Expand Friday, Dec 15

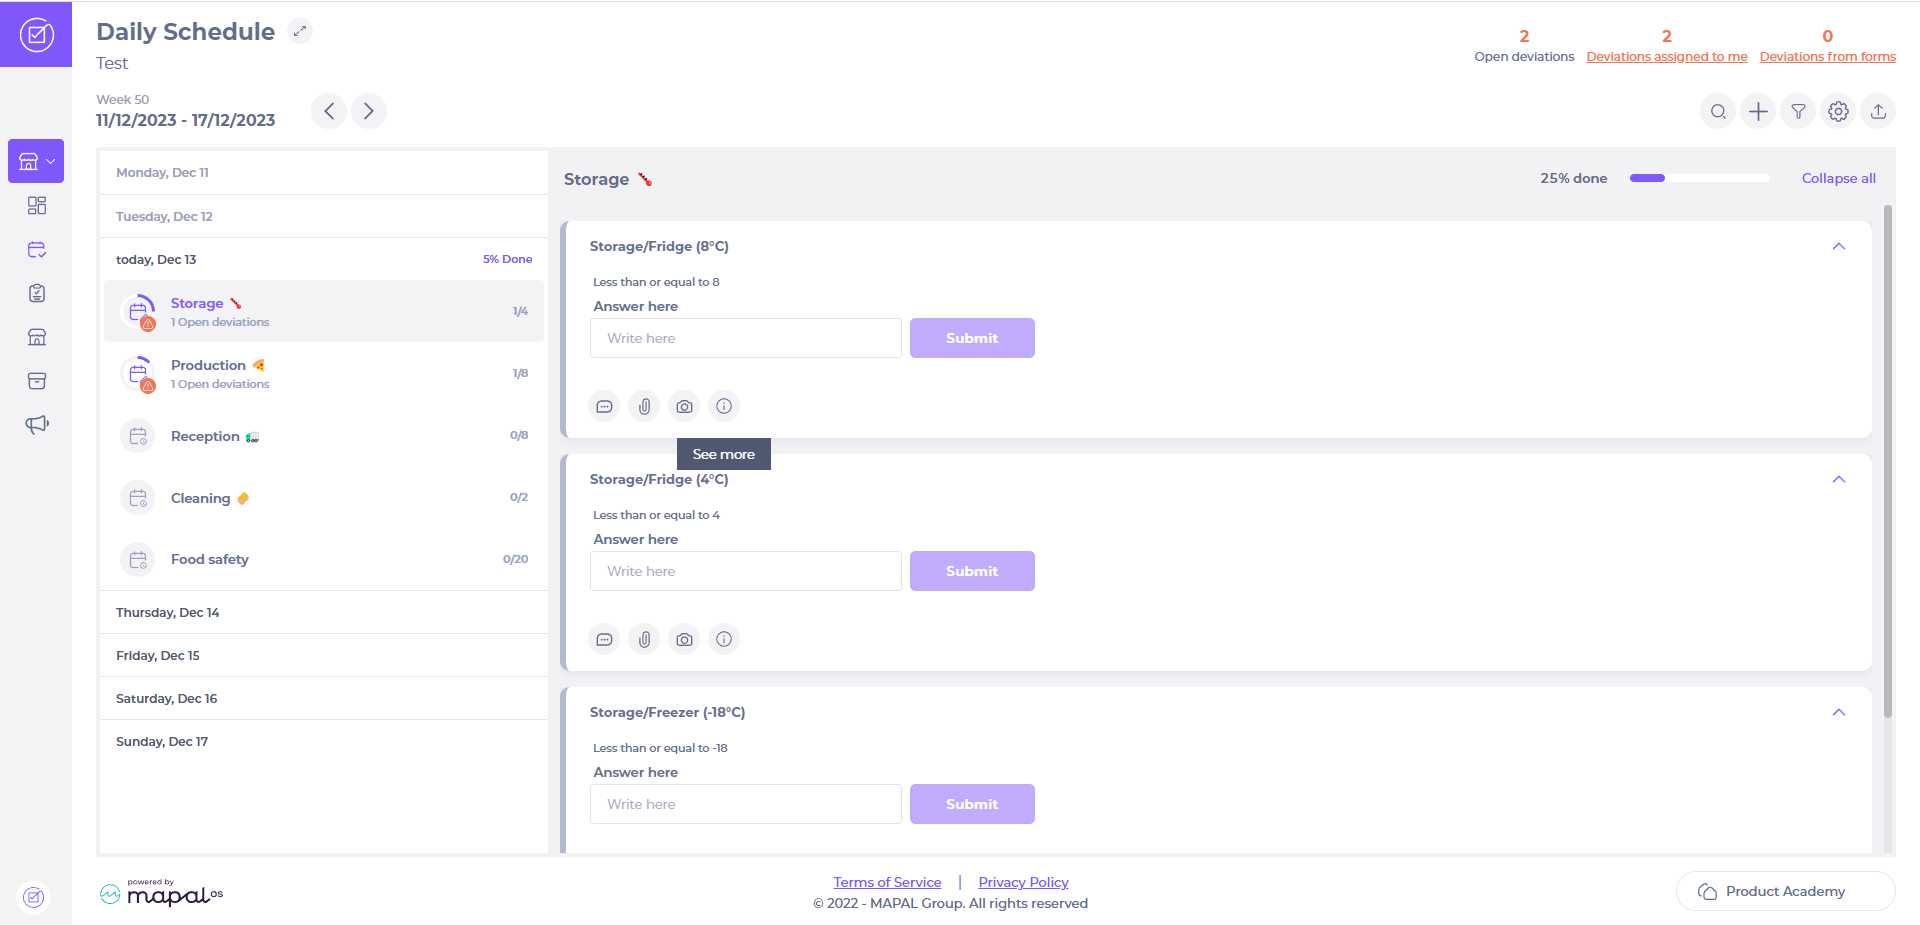click(x=324, y=655)
